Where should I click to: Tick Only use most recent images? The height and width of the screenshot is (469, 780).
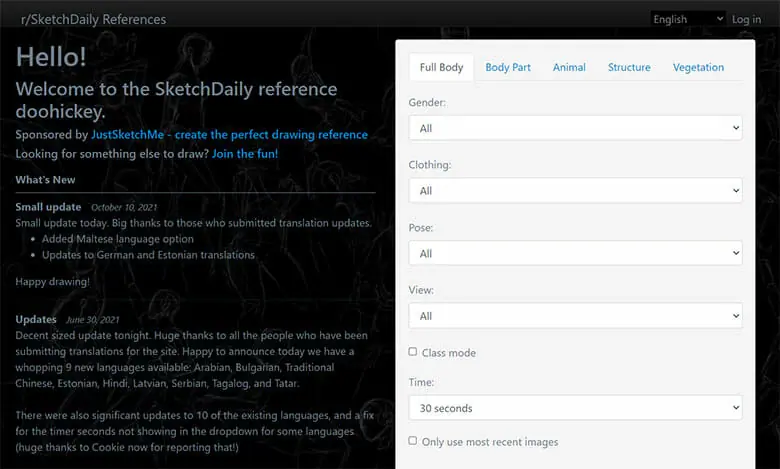click(x=413, y=441)
